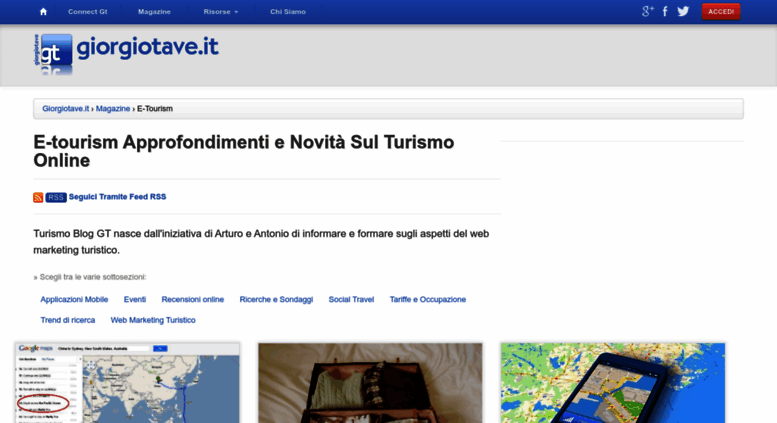Click the gt logo square
This screenshot has height=423, width=777.
(x=54, y=51)
